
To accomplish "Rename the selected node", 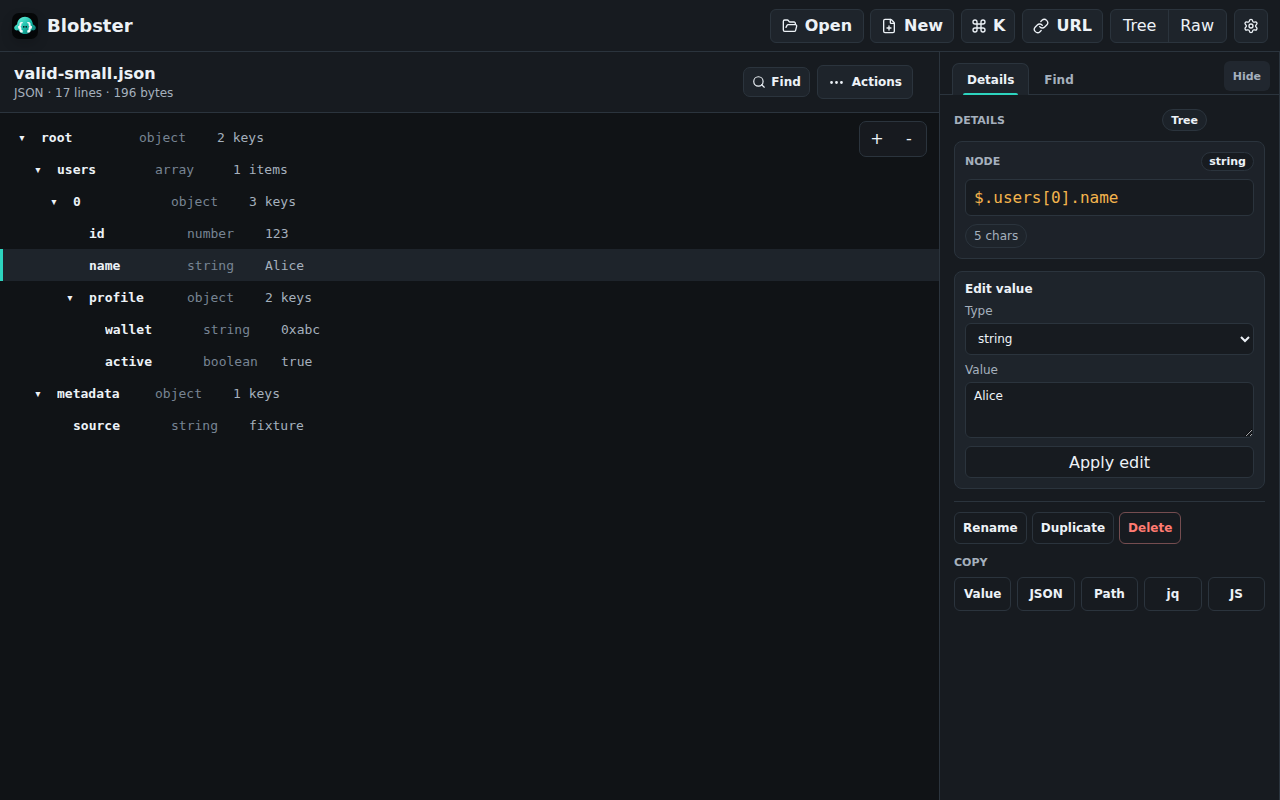I will click(x=990, y=528).
